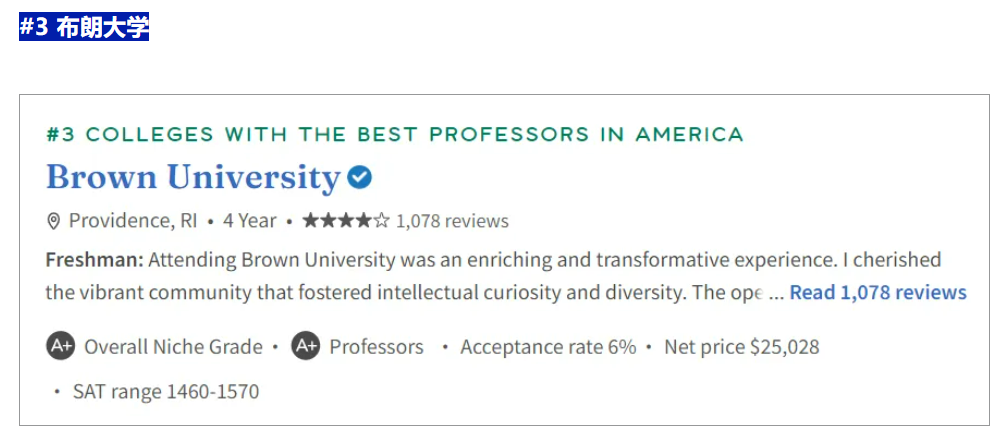Open Read 1,078 reviews link
This screenshot has width=1008, height=445.
pos(878,293)
